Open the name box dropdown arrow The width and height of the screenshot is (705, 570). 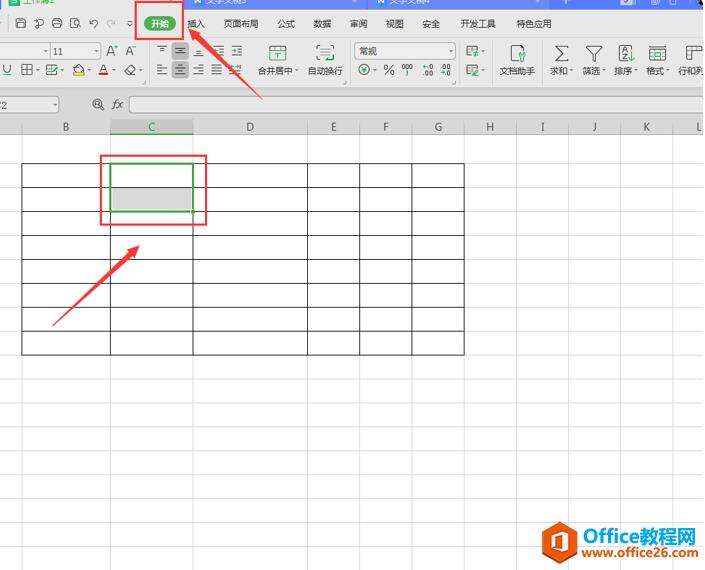[x=54, y=105]
